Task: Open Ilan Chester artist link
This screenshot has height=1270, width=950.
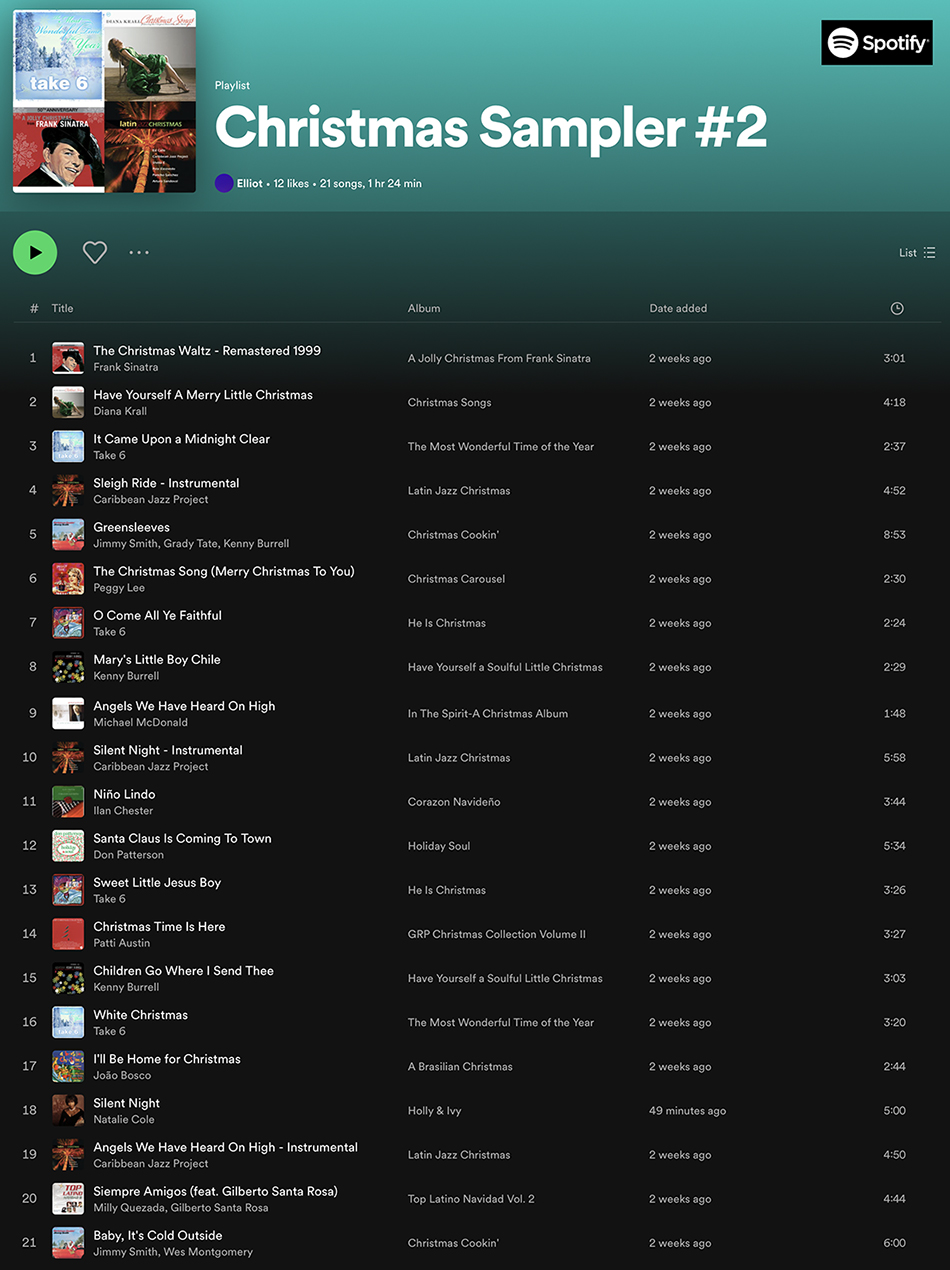Action: pyautogui.click(x=123, y=810)
